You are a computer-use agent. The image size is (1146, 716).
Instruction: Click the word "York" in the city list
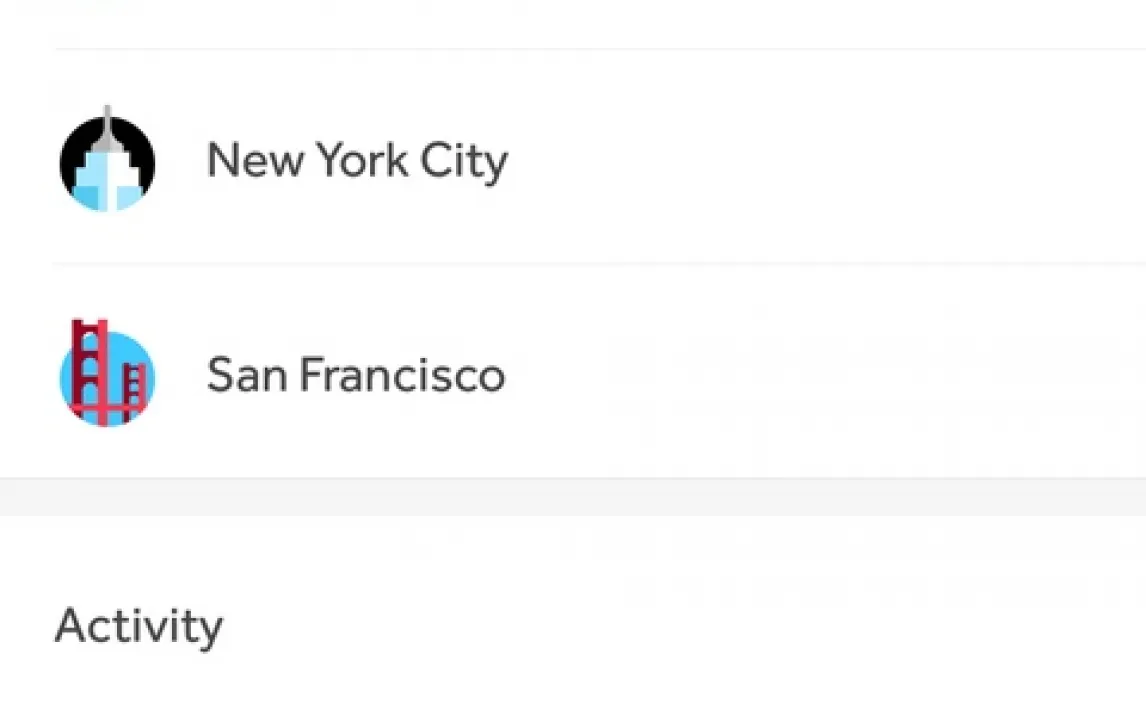(x=363, y=161)
